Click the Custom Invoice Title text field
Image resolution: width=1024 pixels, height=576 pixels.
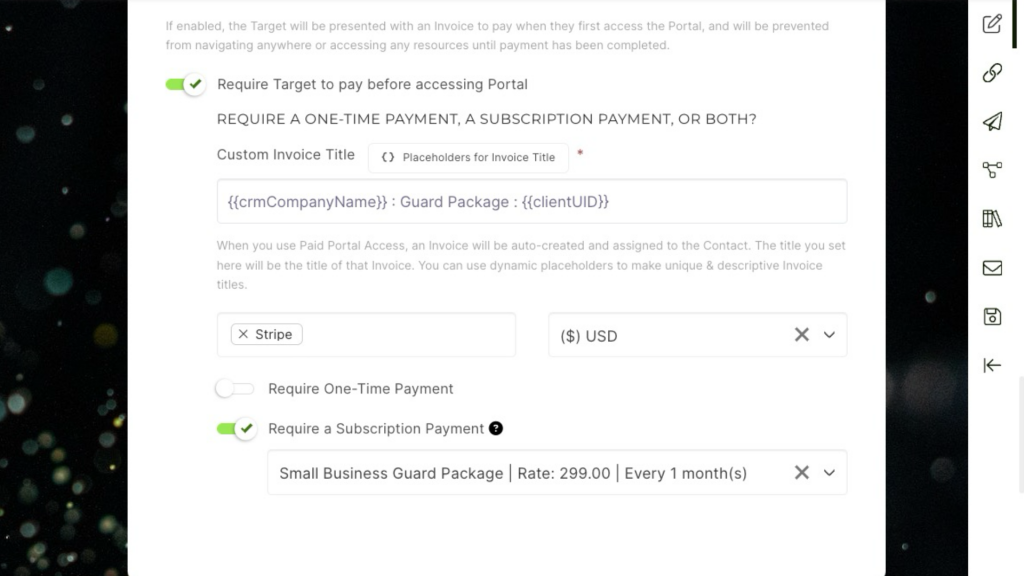tap(532, 202)
